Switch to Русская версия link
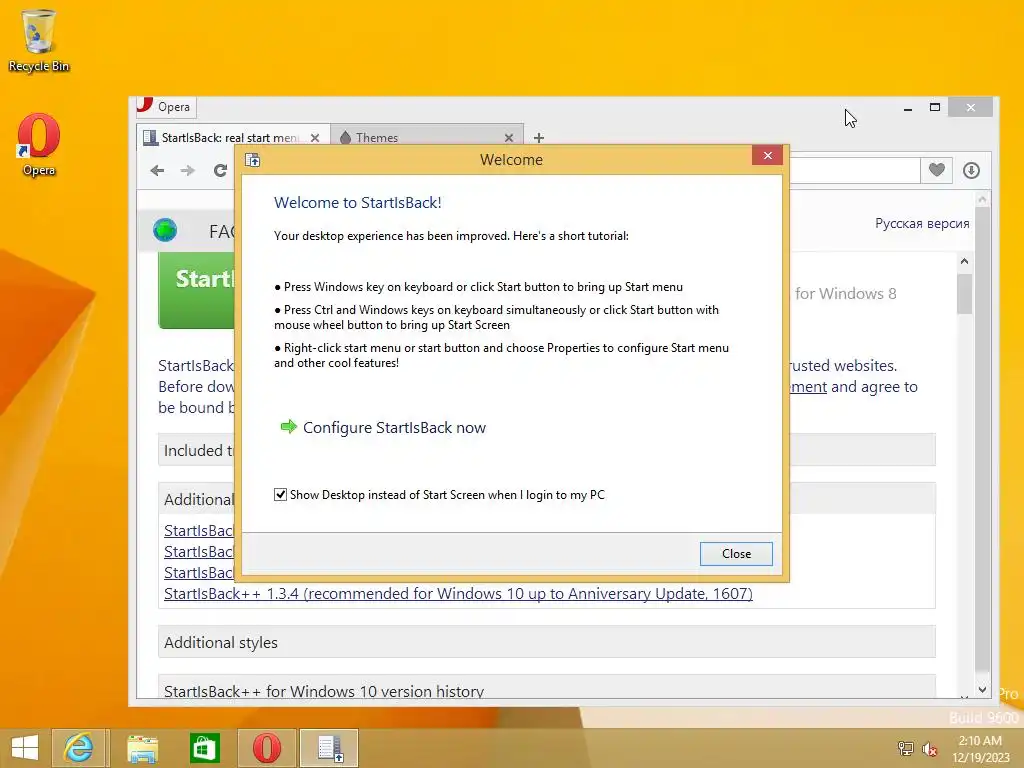The image size is (1024, 768). (x=921, y=223)
